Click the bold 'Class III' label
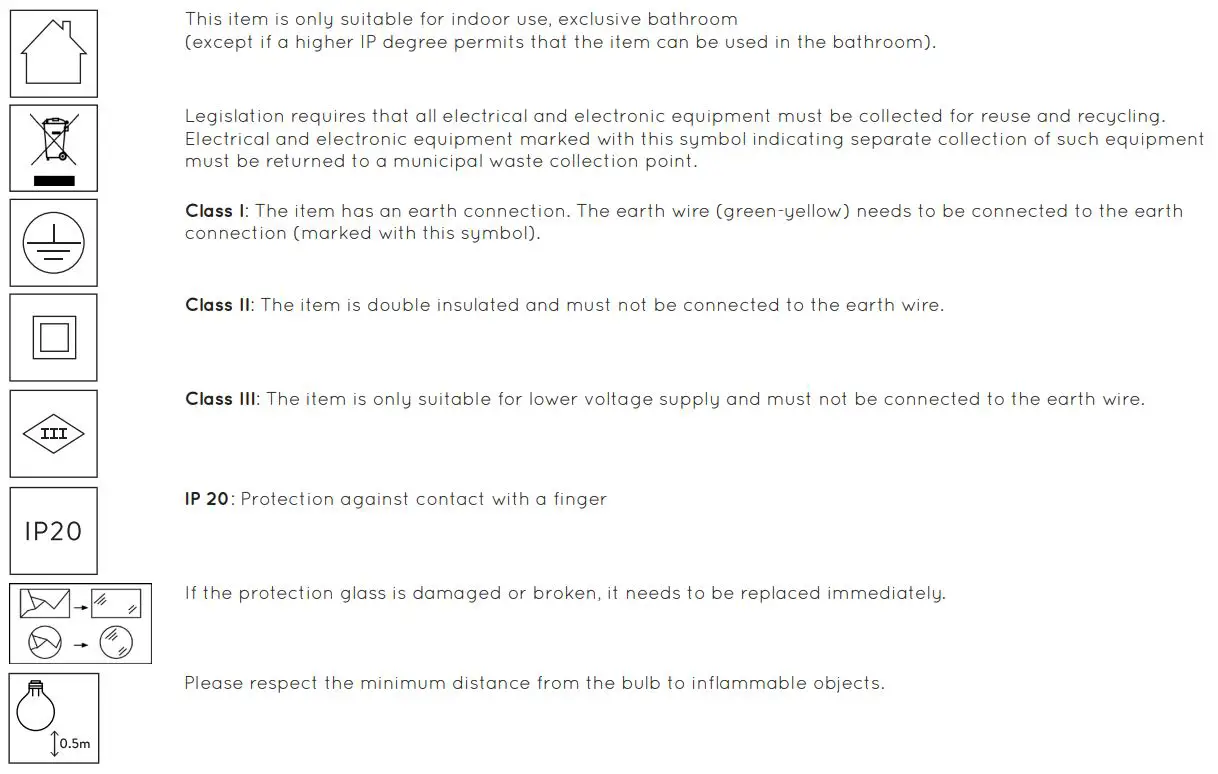Screen dimensions: 1218x774 (x=221, y=399)
